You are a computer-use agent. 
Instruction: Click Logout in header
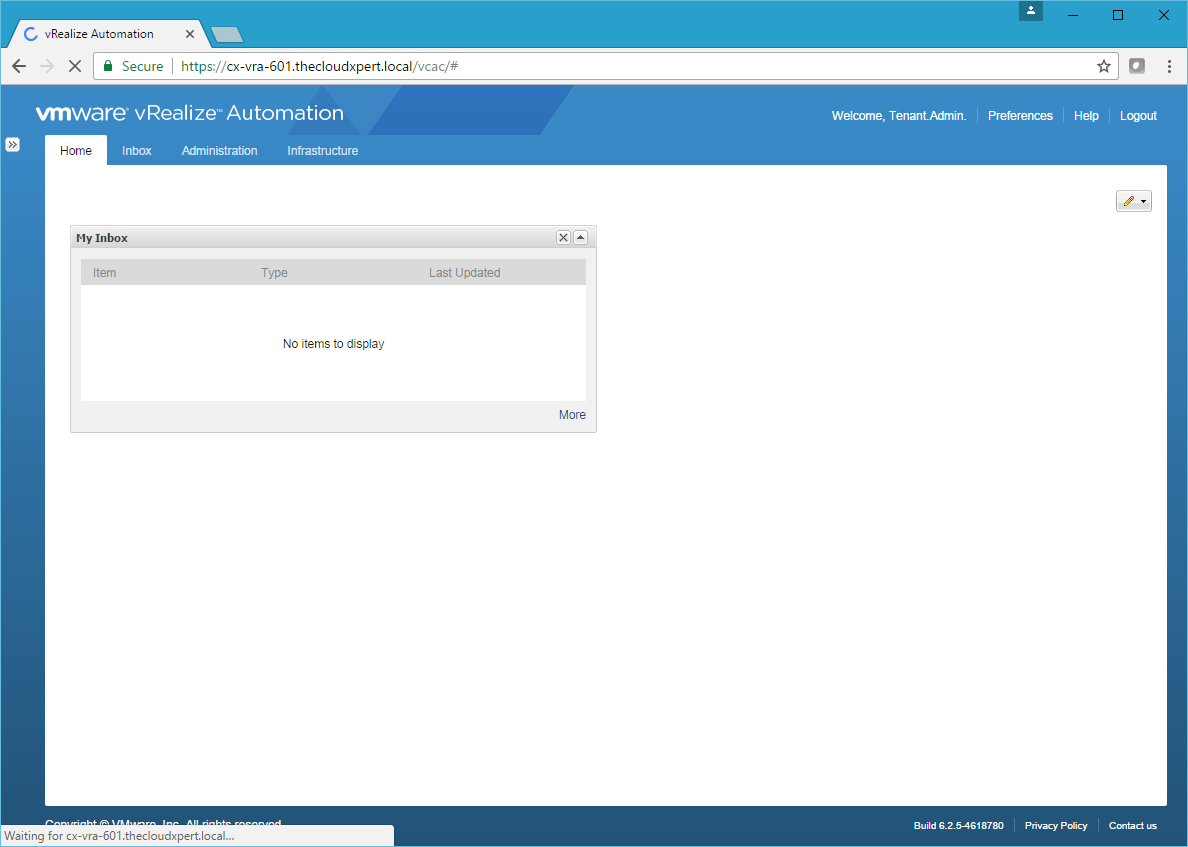click(x=1138, y=116)
